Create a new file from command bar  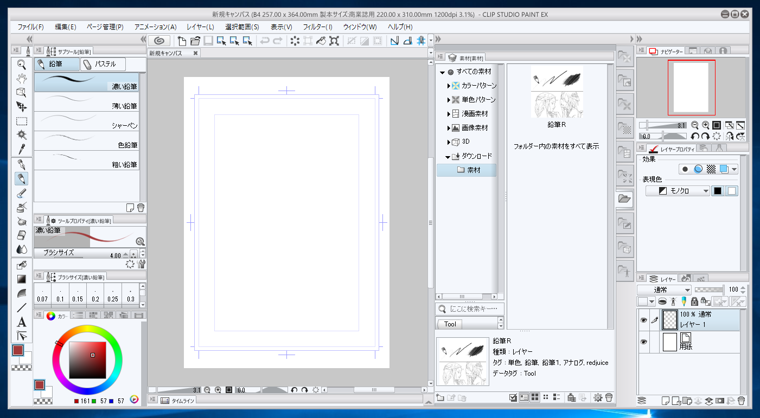pos(182,41)
